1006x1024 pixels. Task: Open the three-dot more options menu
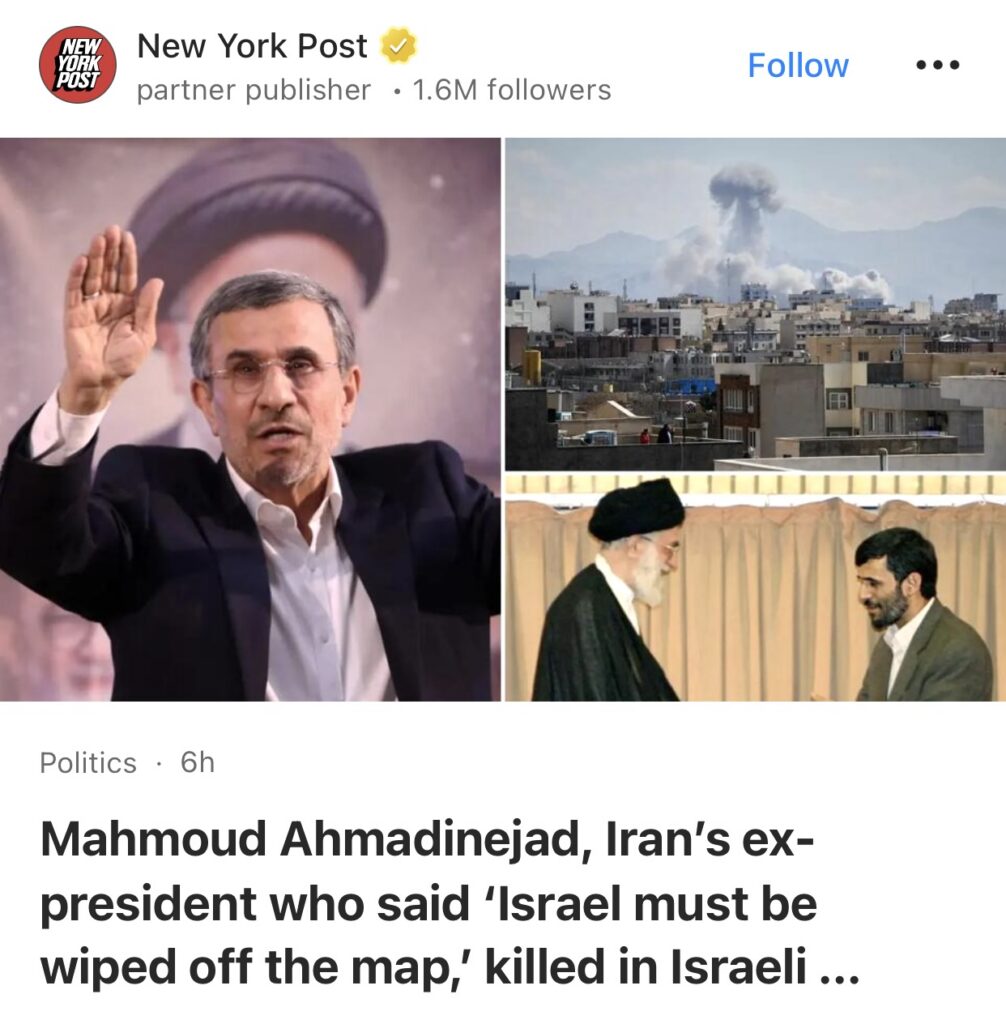937,65
